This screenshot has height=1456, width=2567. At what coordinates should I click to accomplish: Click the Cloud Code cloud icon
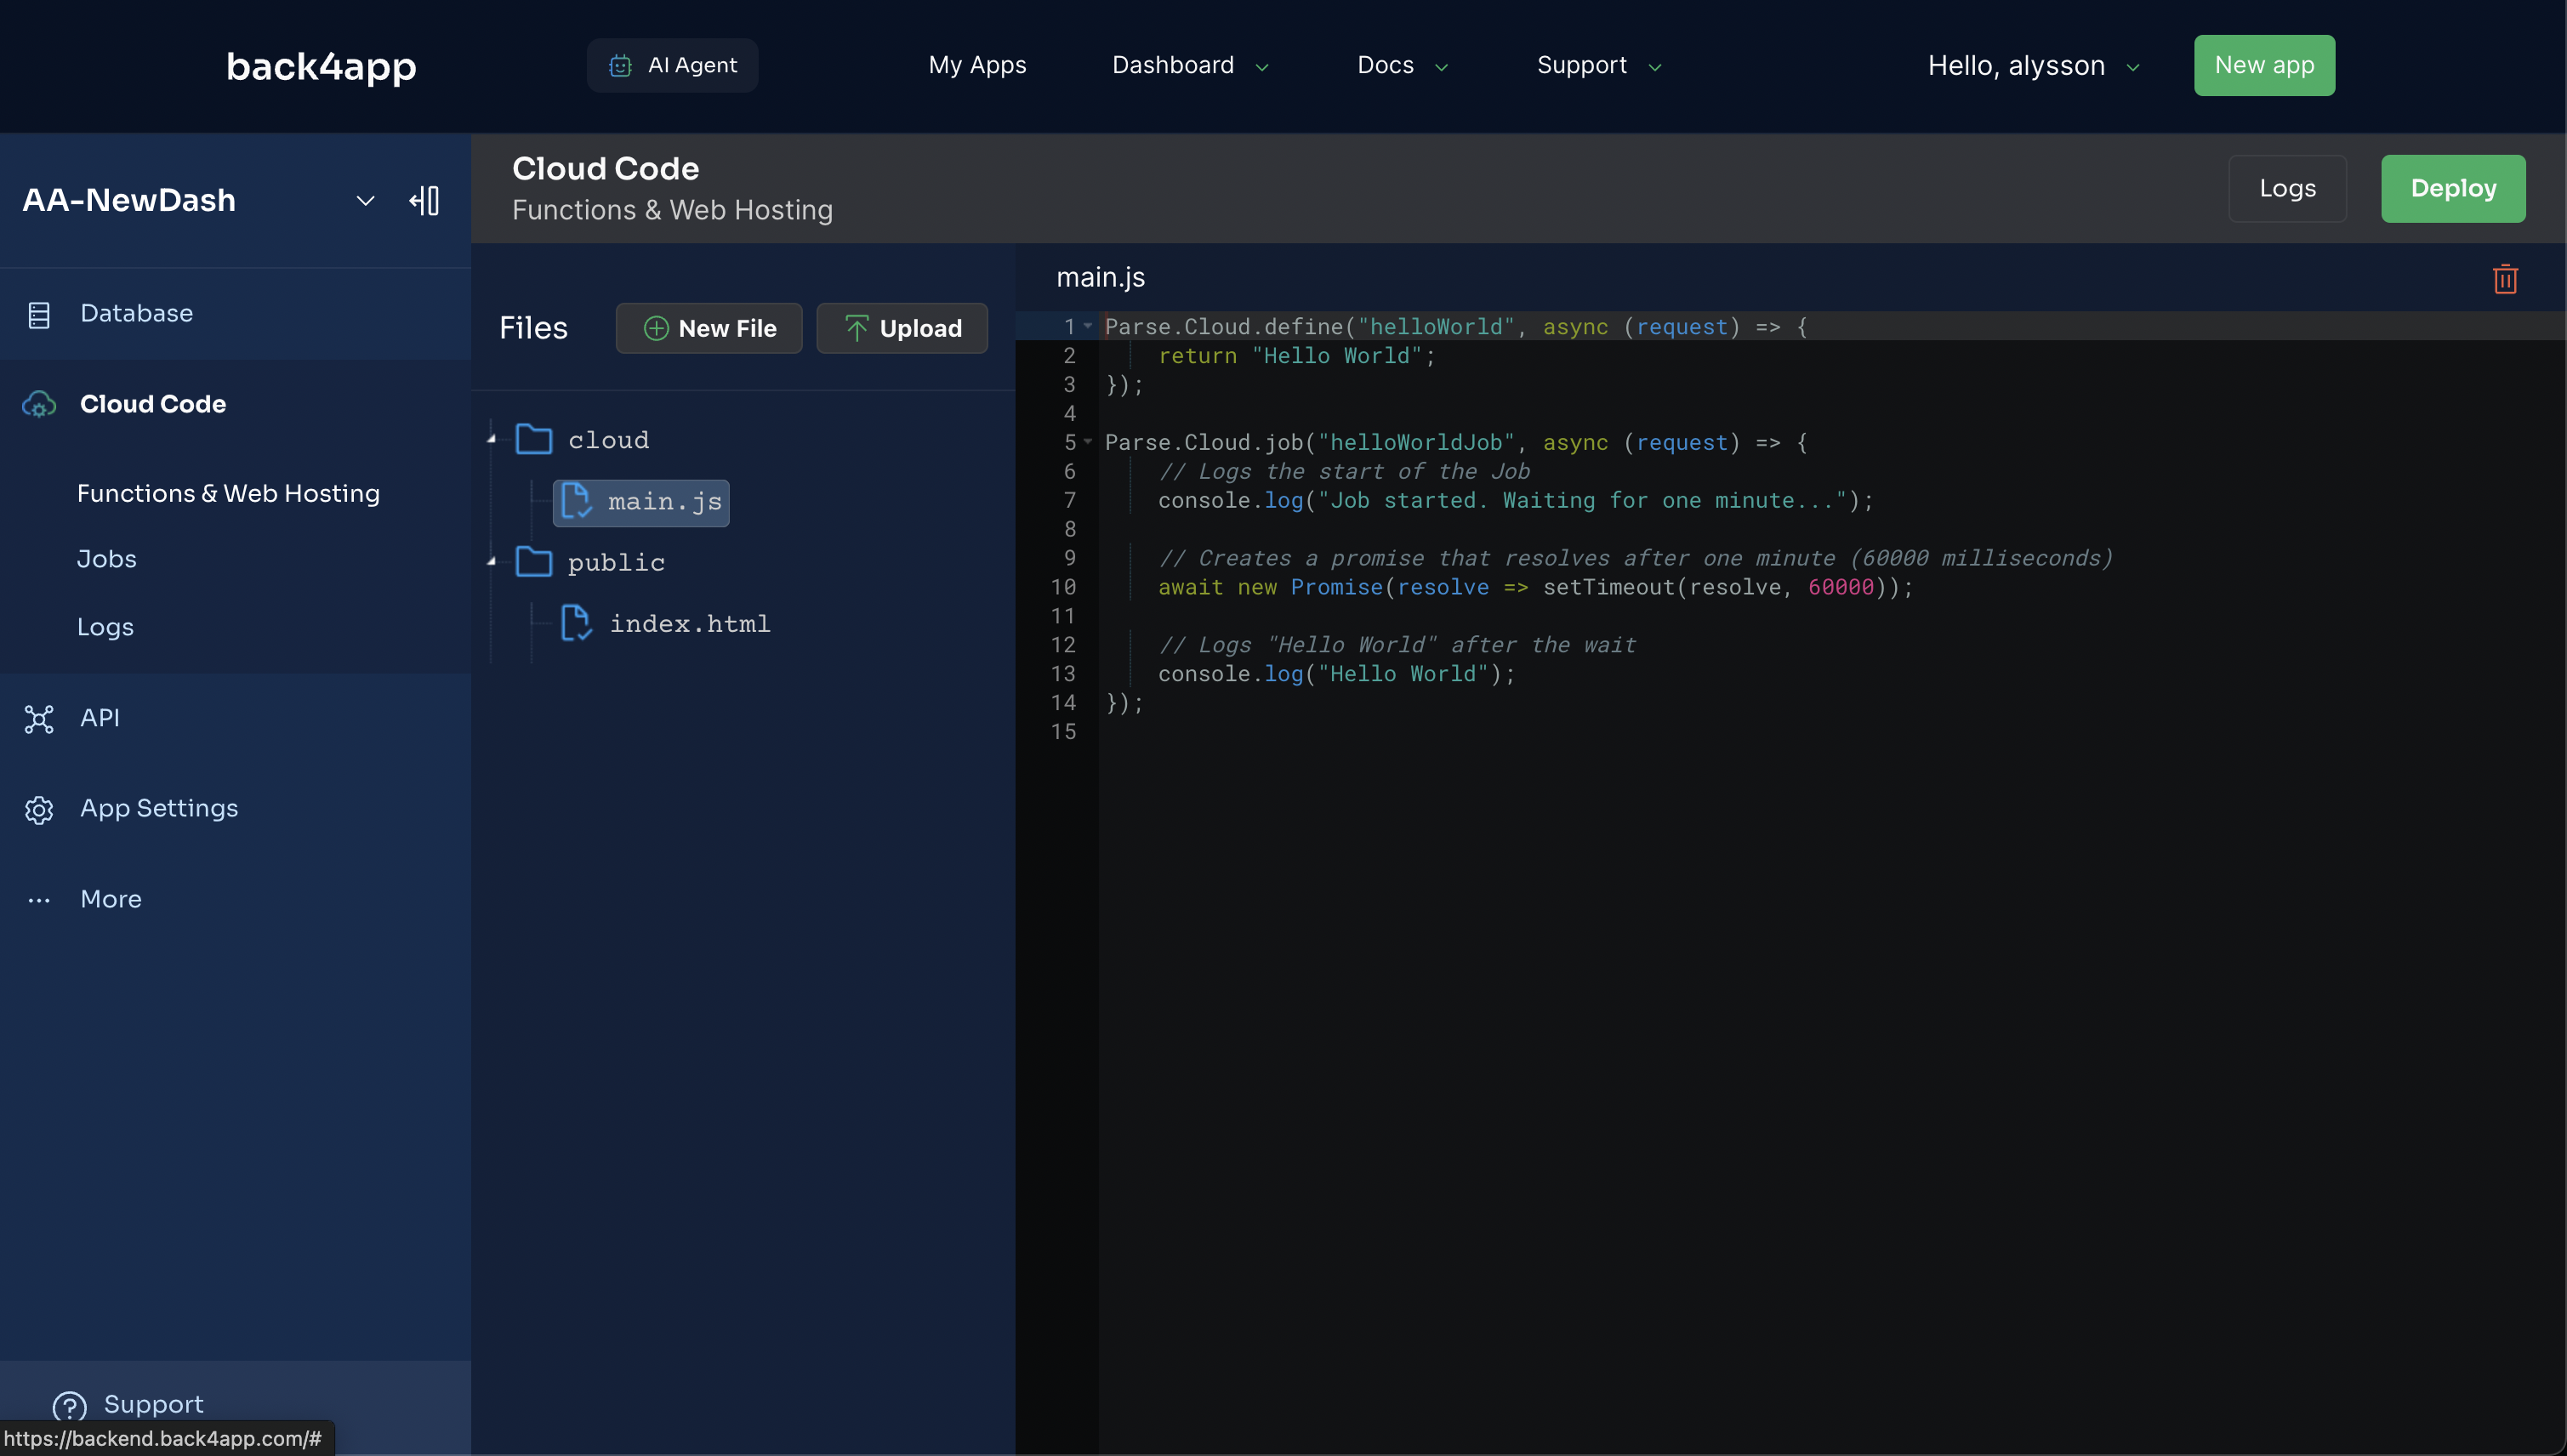coord(39,404)
